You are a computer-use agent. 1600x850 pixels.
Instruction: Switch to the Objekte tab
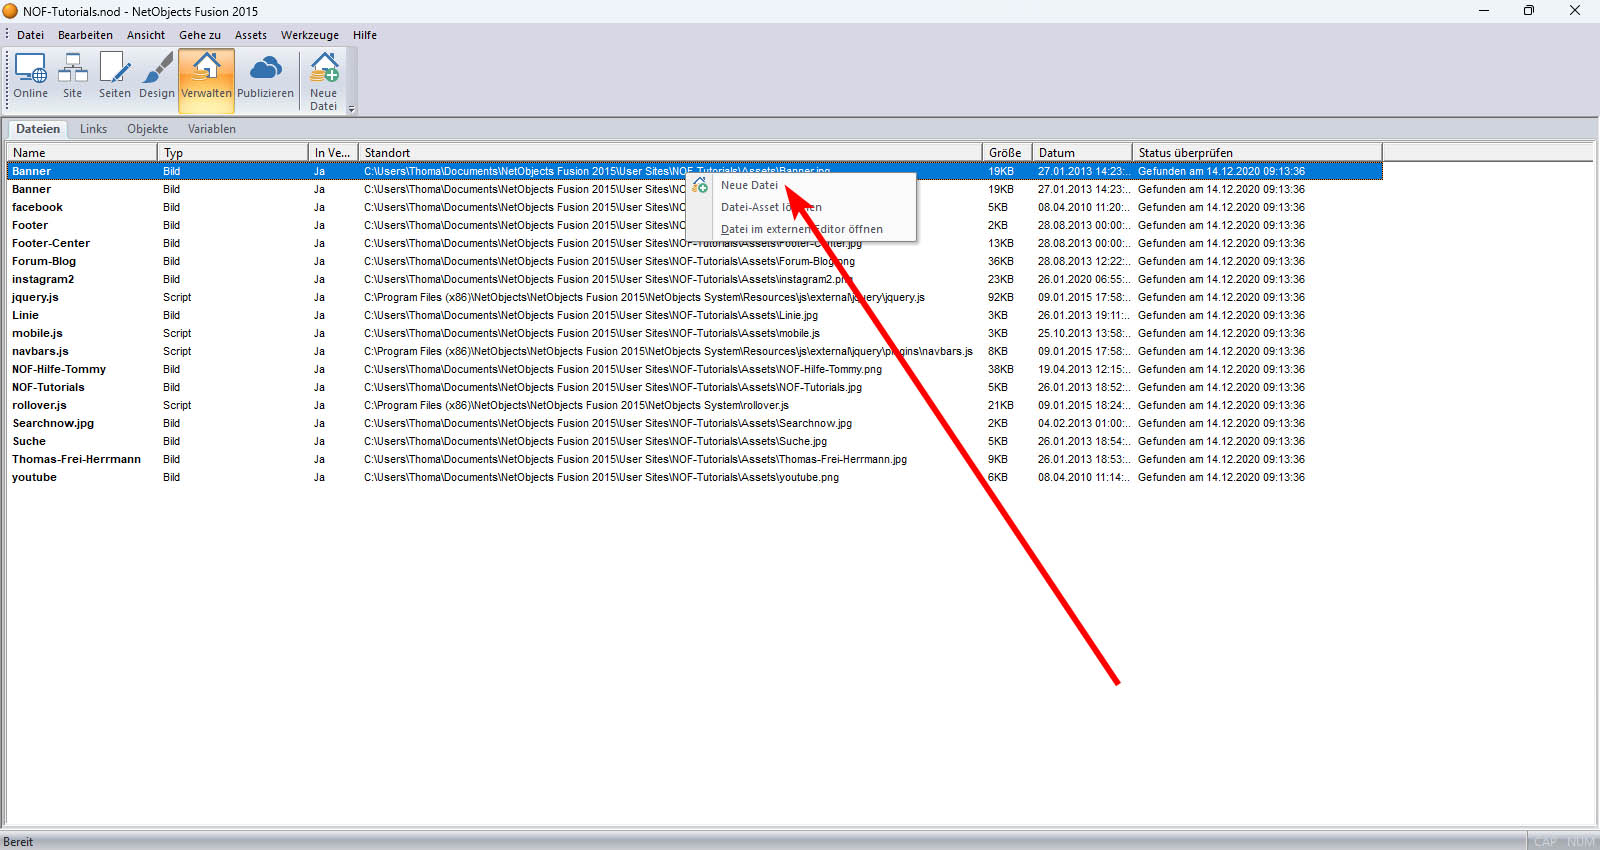tap(147, 129)
